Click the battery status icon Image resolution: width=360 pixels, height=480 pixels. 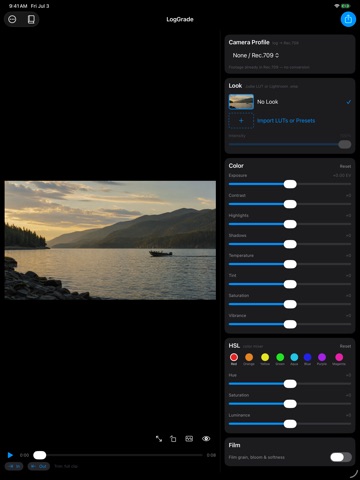point(346,6)
